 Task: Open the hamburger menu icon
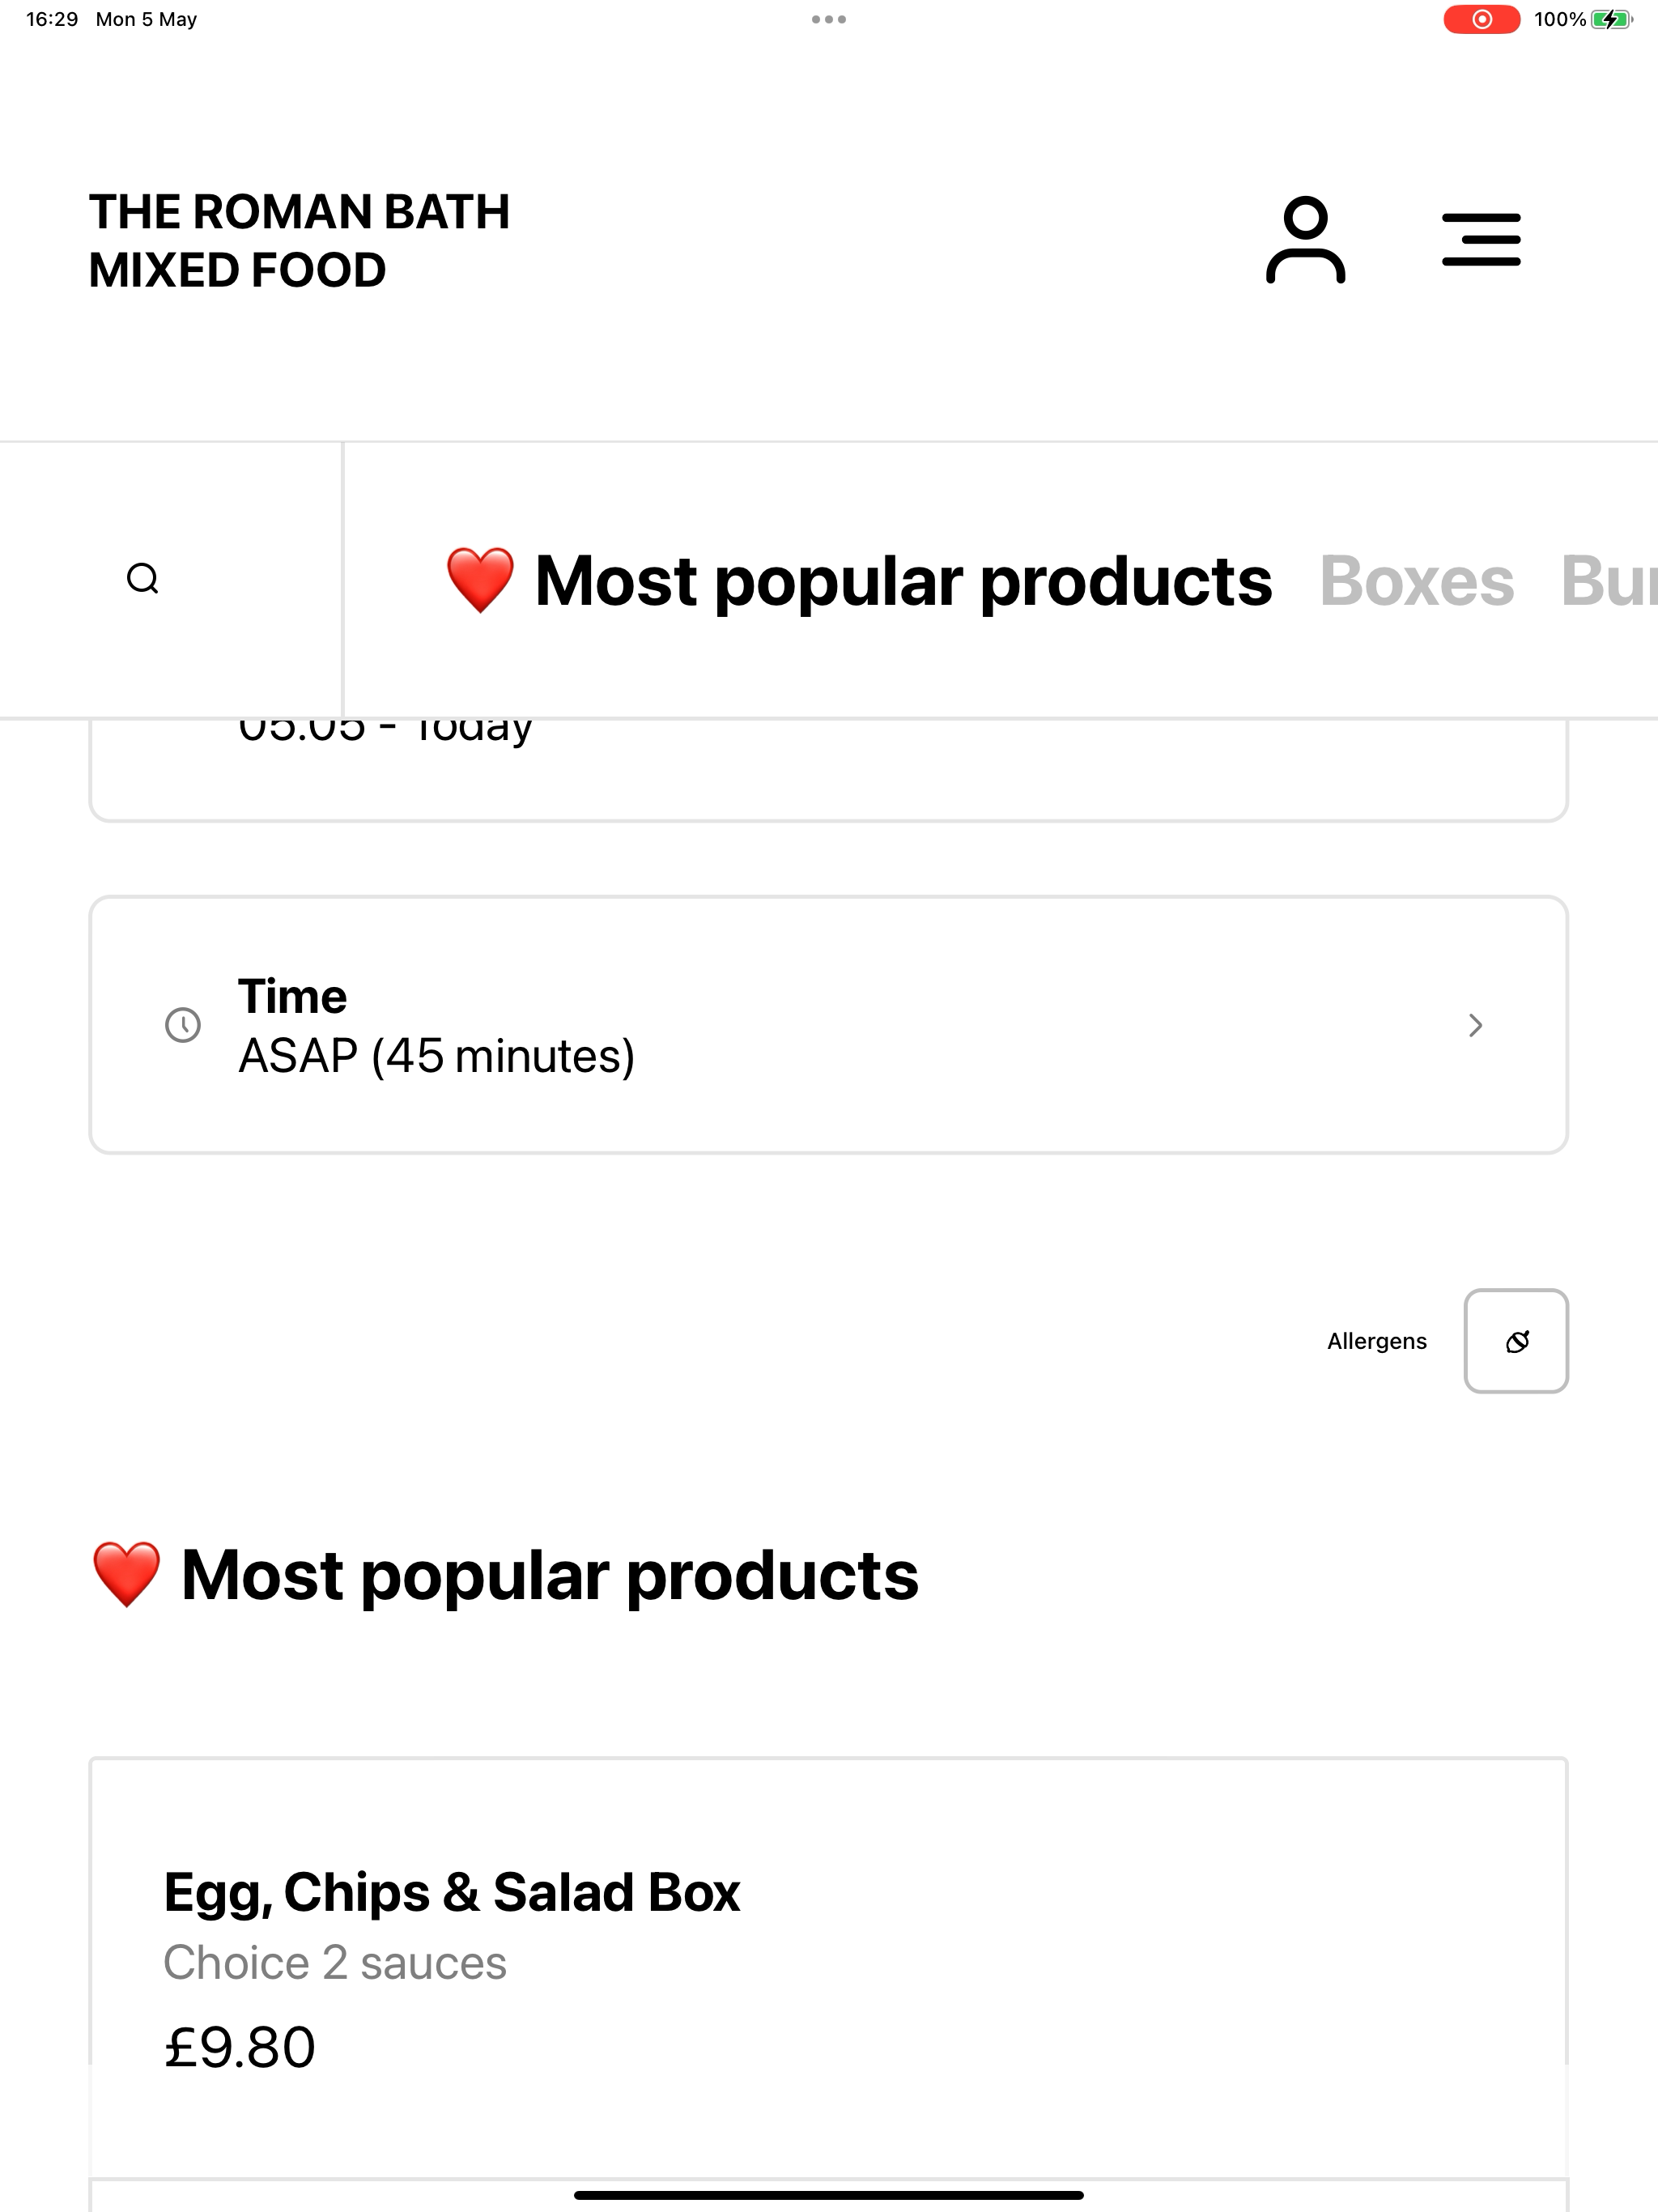[1481, 240]
